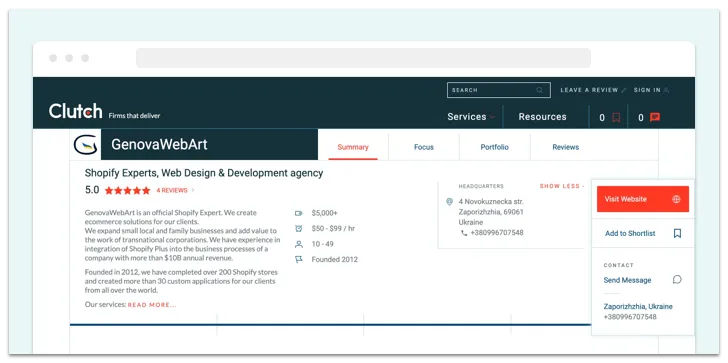728x363 pixels.
Task: Click the five-star rating
Action: pos(128,190)
